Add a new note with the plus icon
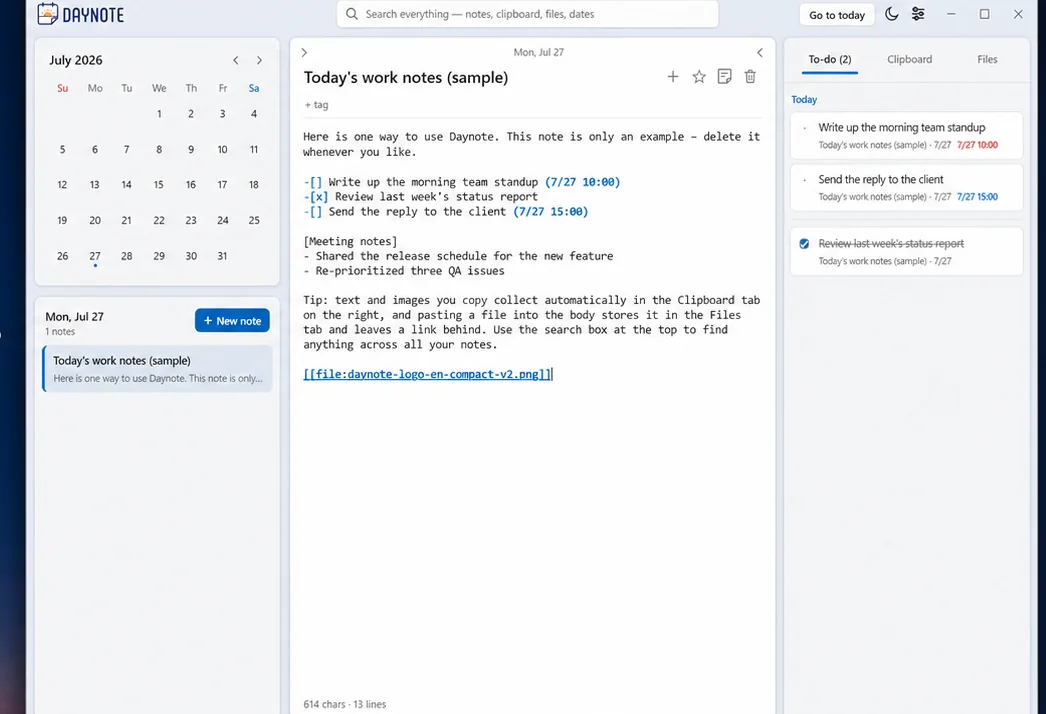Screen dimensions: 1046x714 [672, 77]
